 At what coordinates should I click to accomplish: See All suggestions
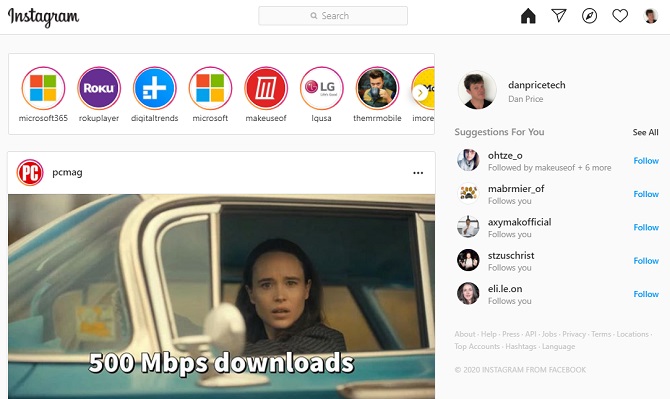(x=645, y=132)
